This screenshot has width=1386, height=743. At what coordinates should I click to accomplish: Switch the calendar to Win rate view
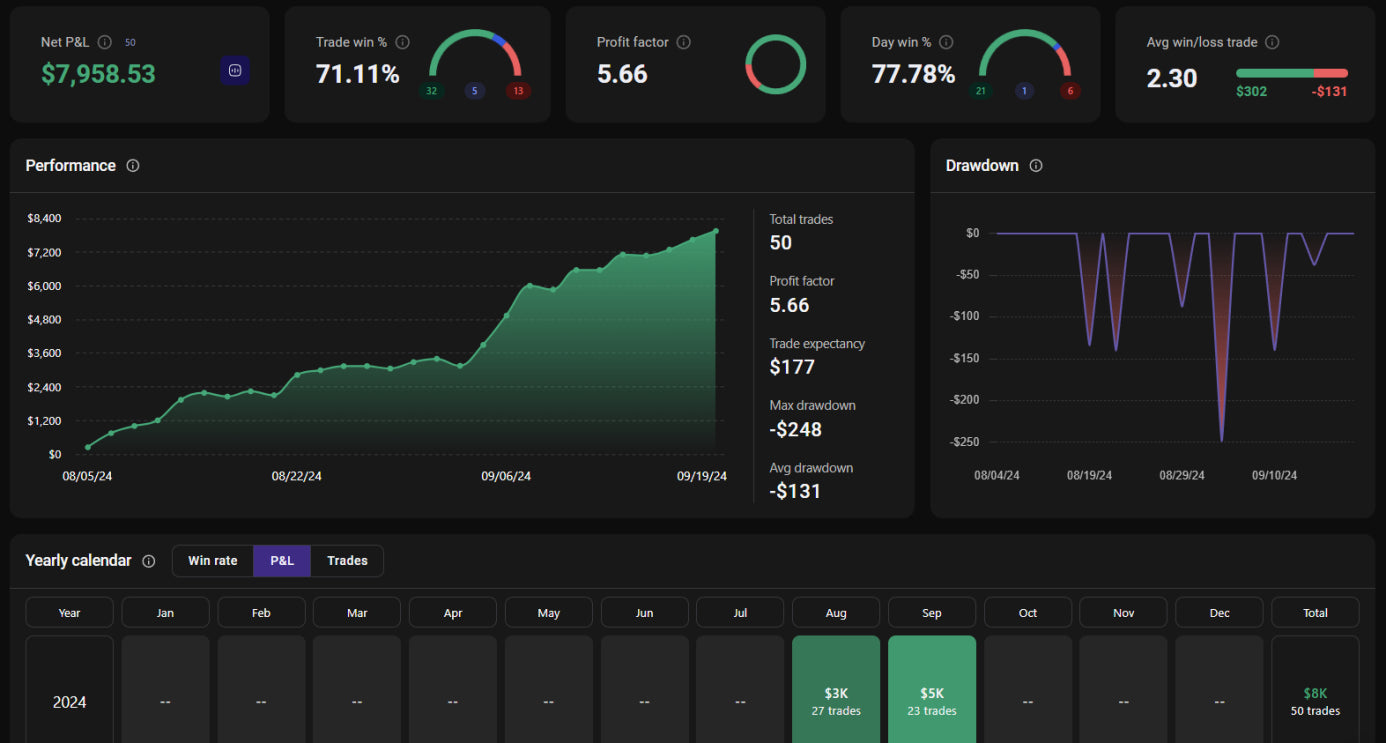(x=213, y=561)
